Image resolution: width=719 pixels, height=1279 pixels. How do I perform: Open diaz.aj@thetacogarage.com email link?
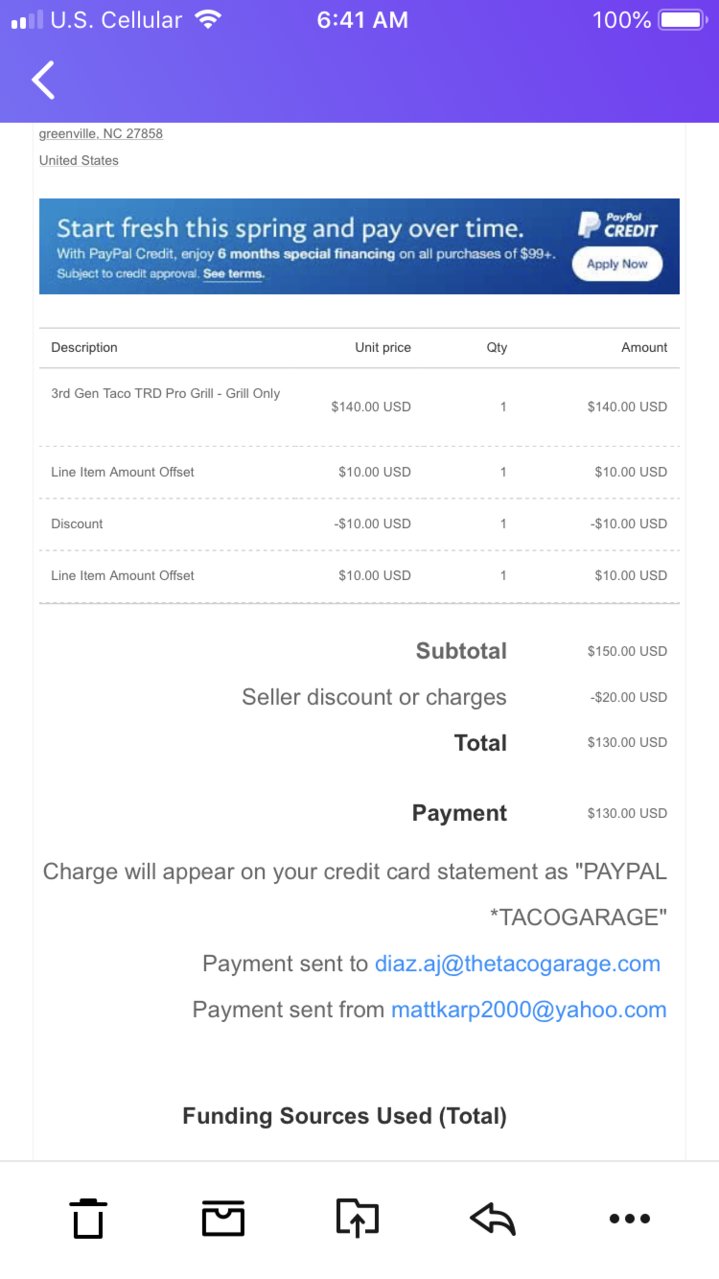tap(517, 964)
